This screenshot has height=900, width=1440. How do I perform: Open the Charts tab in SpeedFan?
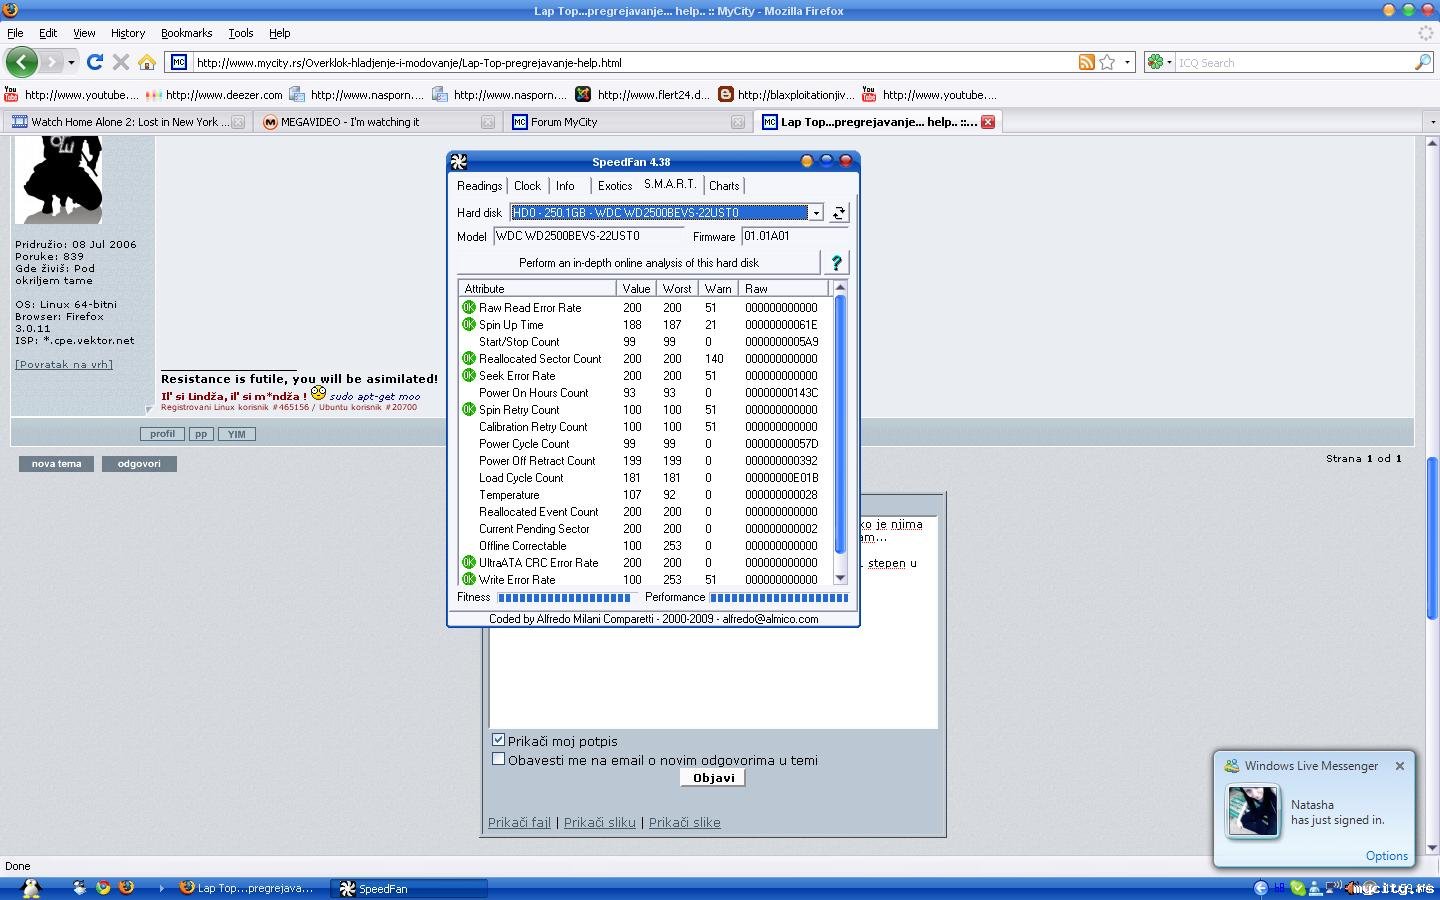(724, 186)
